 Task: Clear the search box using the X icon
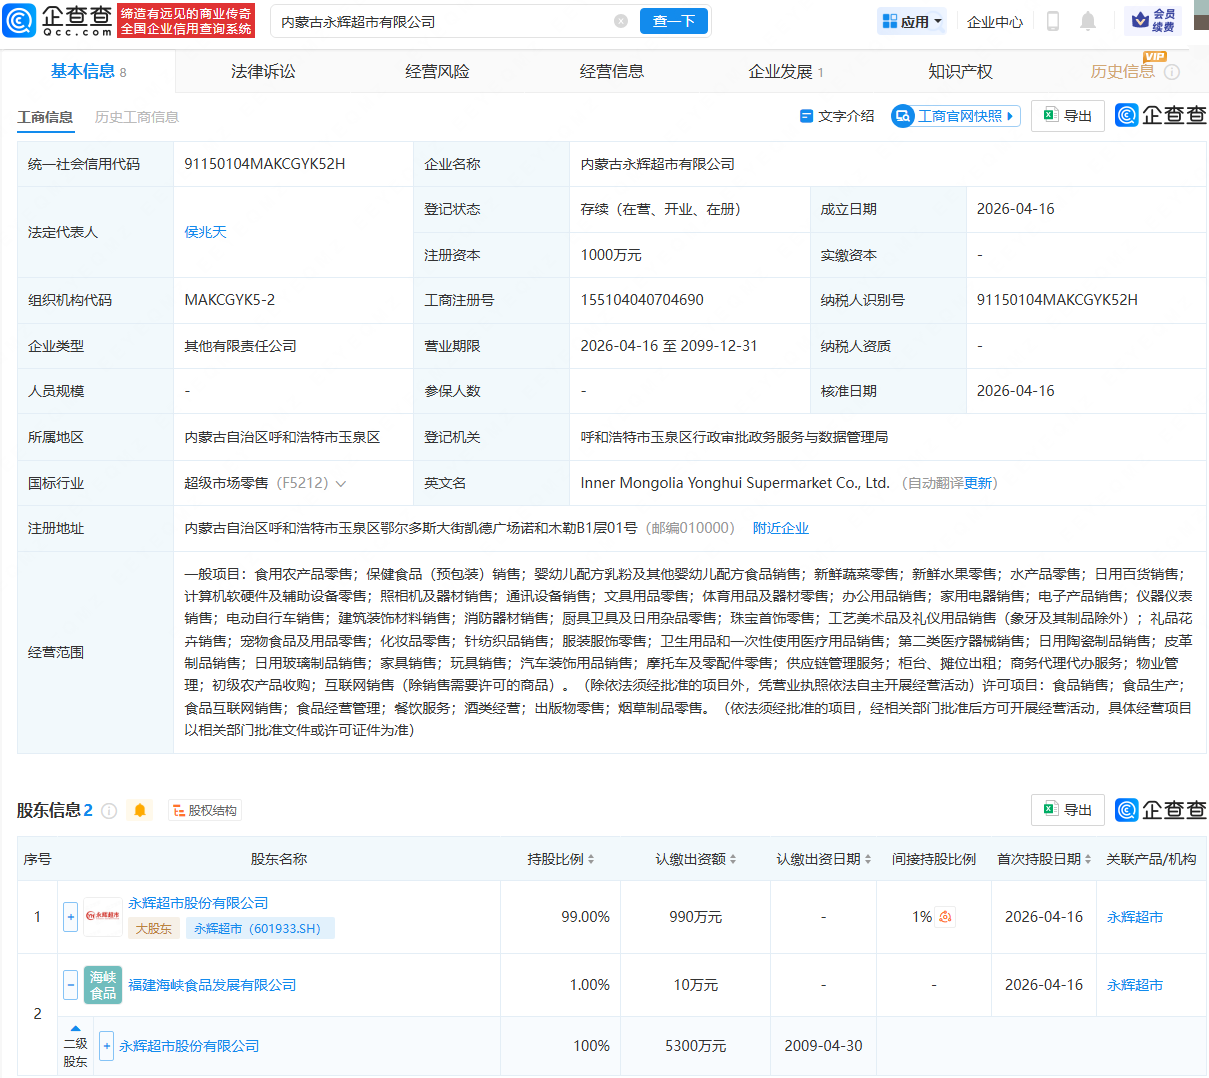(x=622, y=20)
